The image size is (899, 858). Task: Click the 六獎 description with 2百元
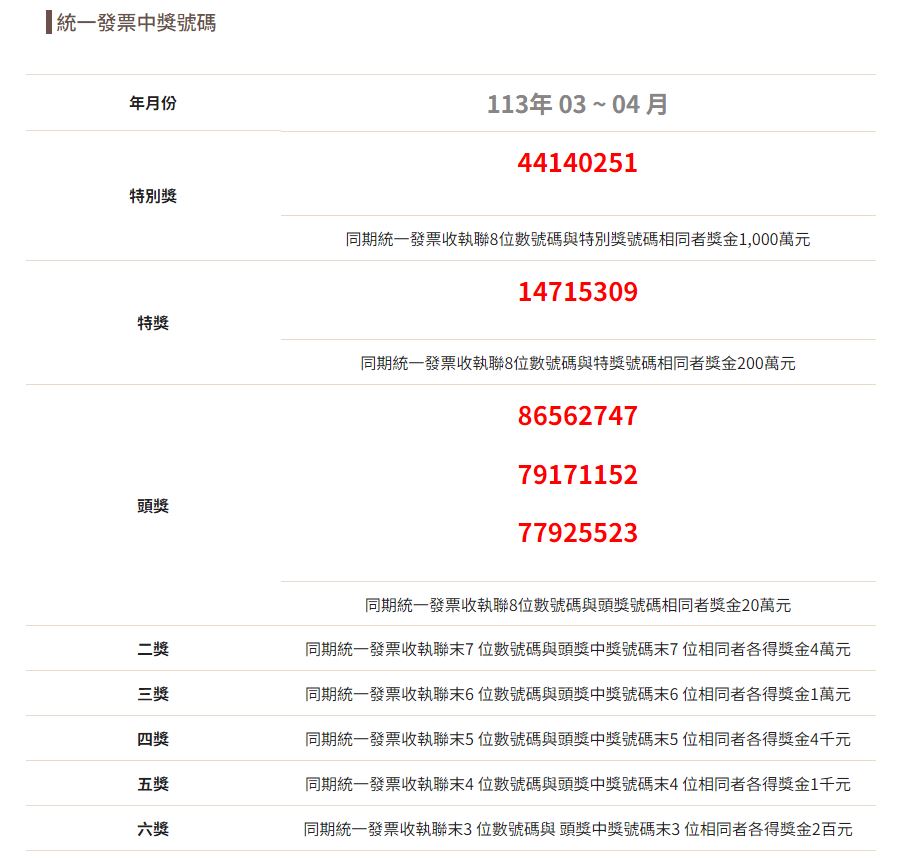[577, 829]
